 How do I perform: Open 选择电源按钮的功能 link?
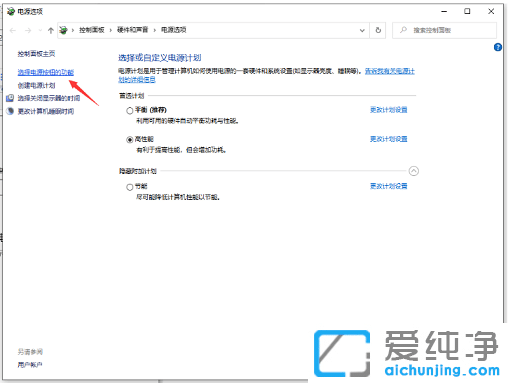[x=46, y=72]
